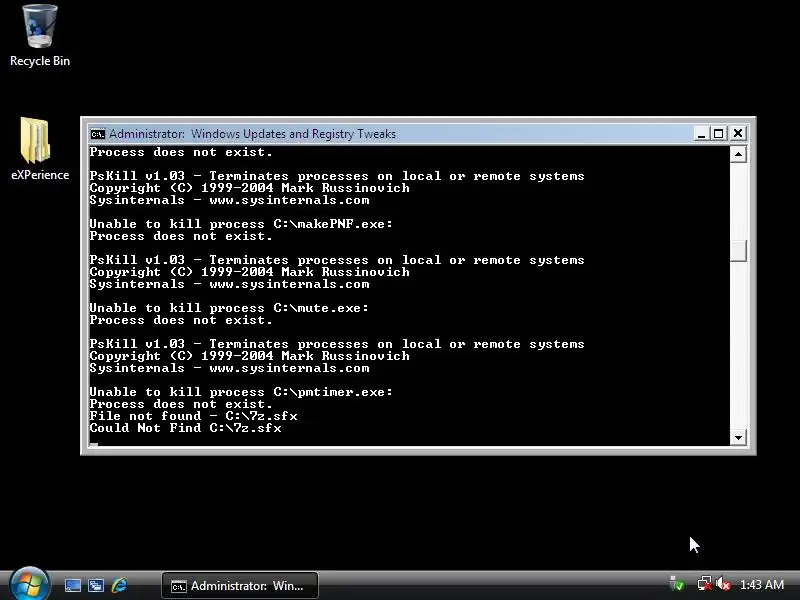Select the eXPerience folder on desktop
Viewport: 800px width, 600px height.
(40, 149)
